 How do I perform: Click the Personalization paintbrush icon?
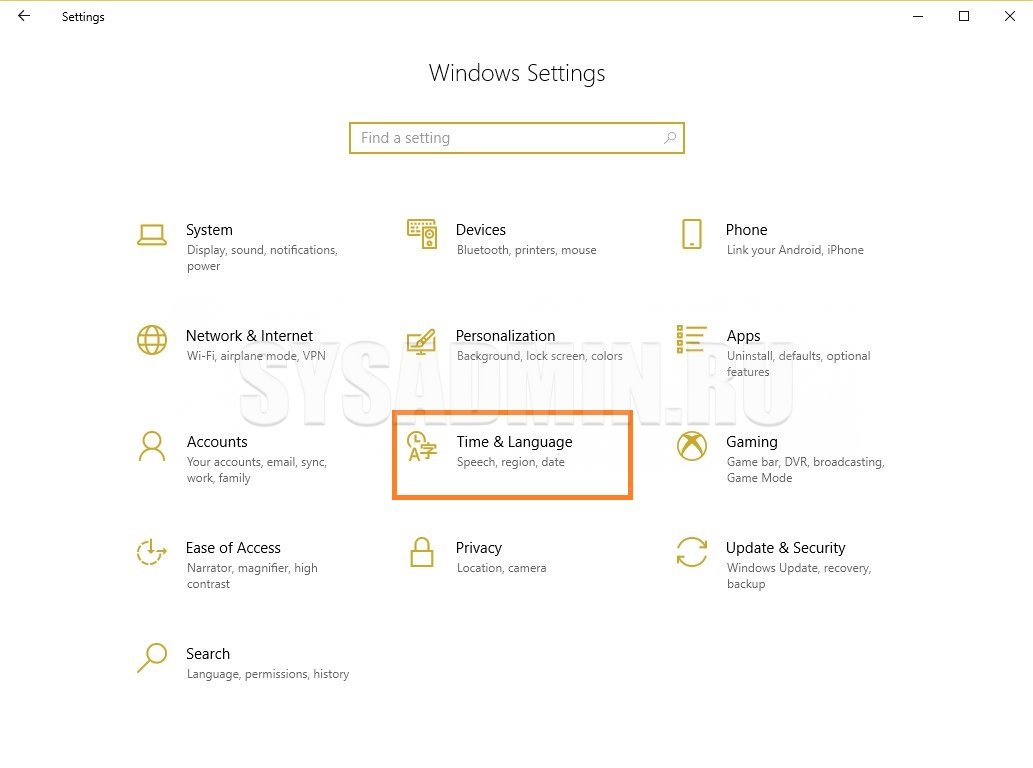(x=422, y=341)
